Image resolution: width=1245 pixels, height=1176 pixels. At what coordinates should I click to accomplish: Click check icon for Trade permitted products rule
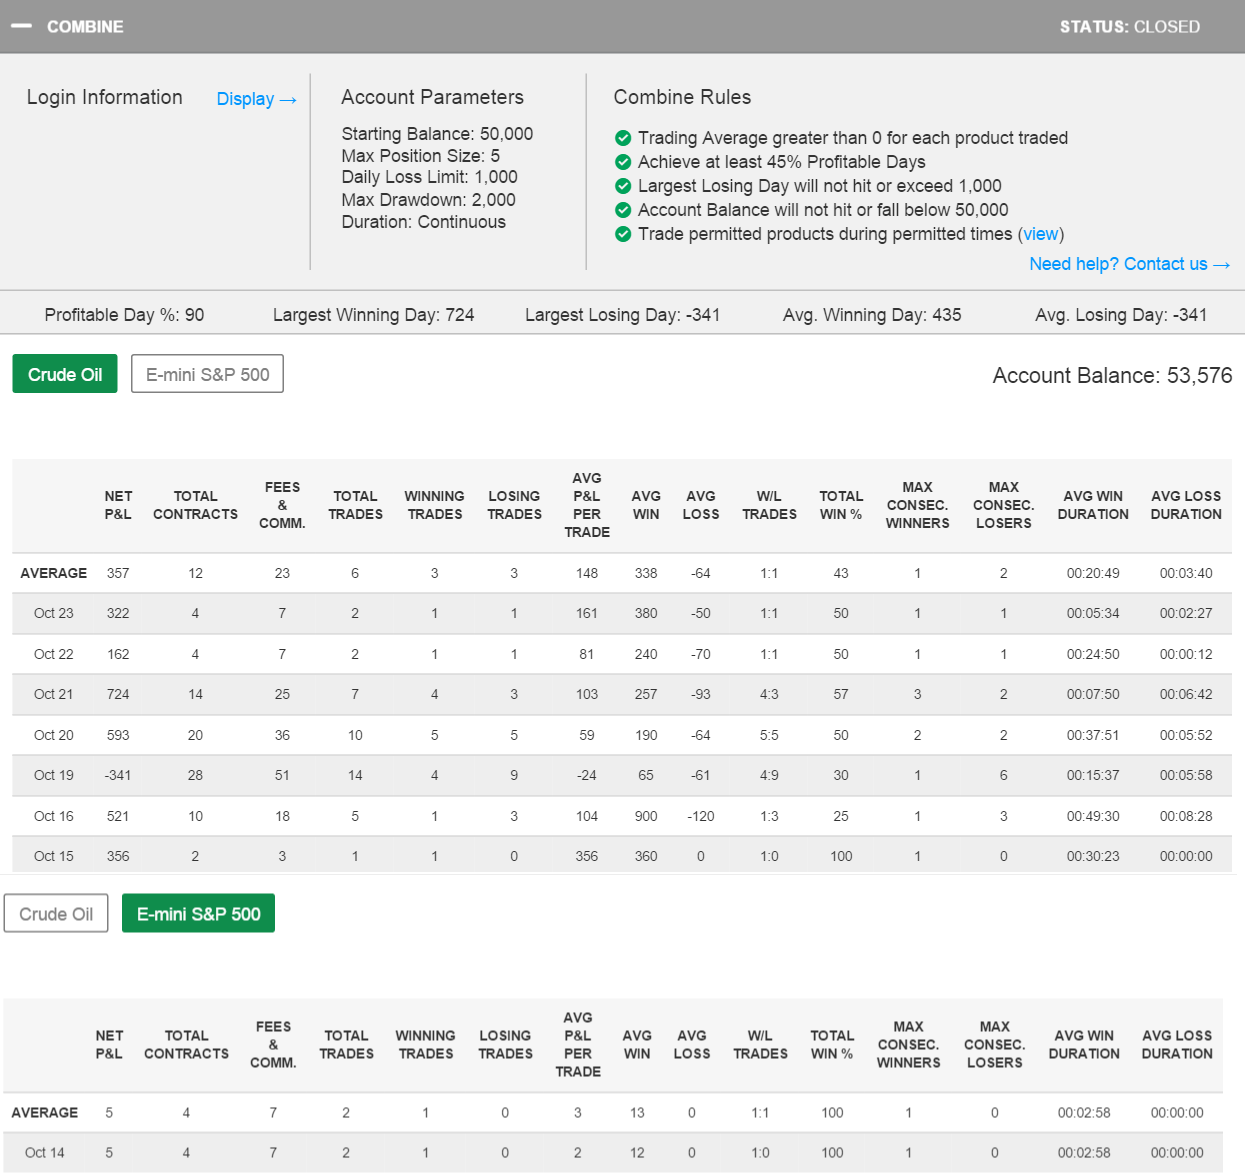point(623,234)
